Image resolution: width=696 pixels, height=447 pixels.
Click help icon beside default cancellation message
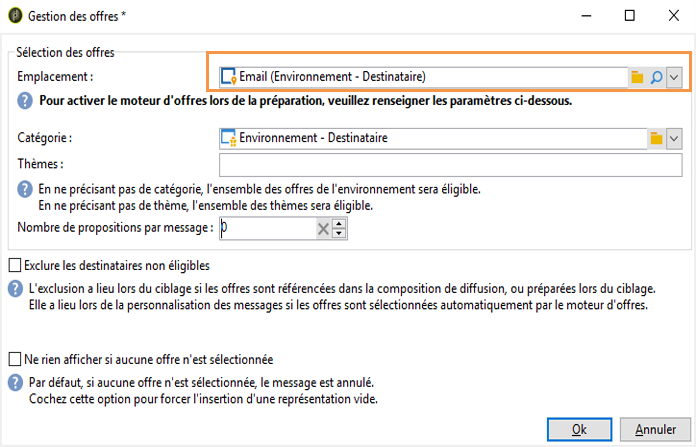point(16,383)
